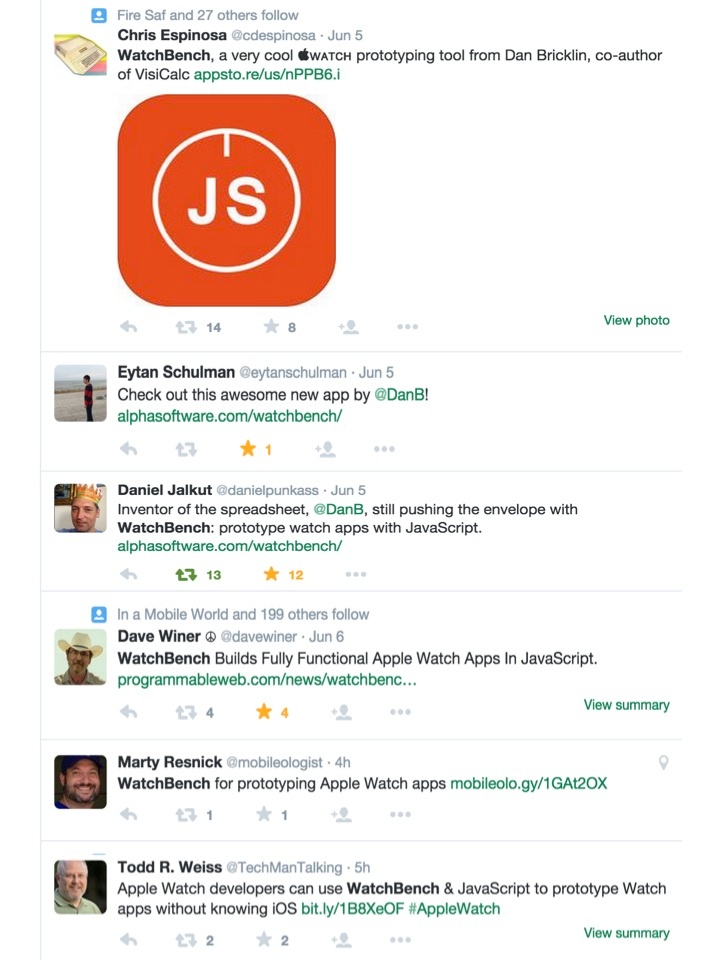Unfavorite Eytan Schulman's tweet via orange star
The width and height of the screenshot is (720, 960).
pos(248,449)
